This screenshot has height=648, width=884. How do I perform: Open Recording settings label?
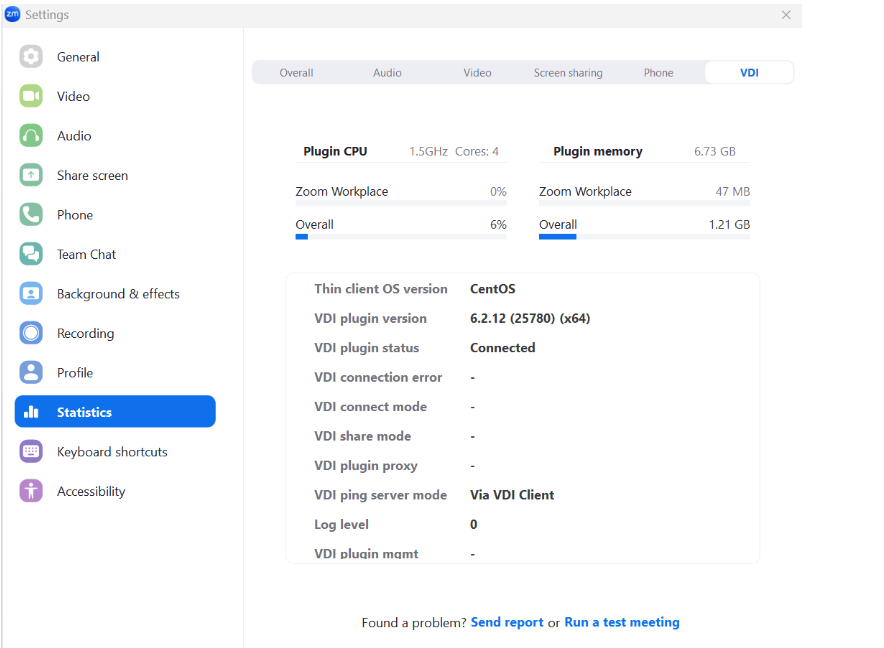point(86,333)
